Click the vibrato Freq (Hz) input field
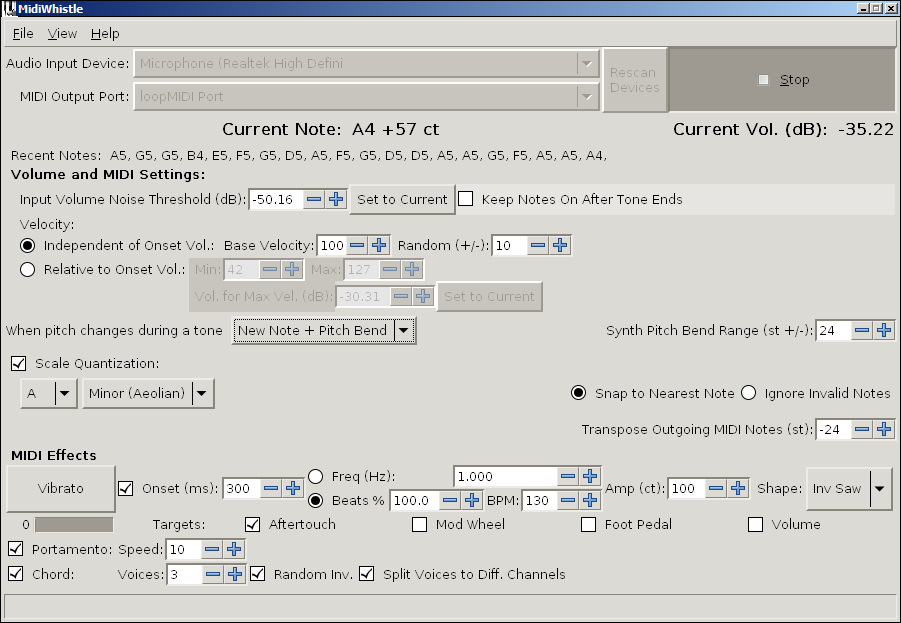Viewport: 901px width, 623px height. [504, 477]
